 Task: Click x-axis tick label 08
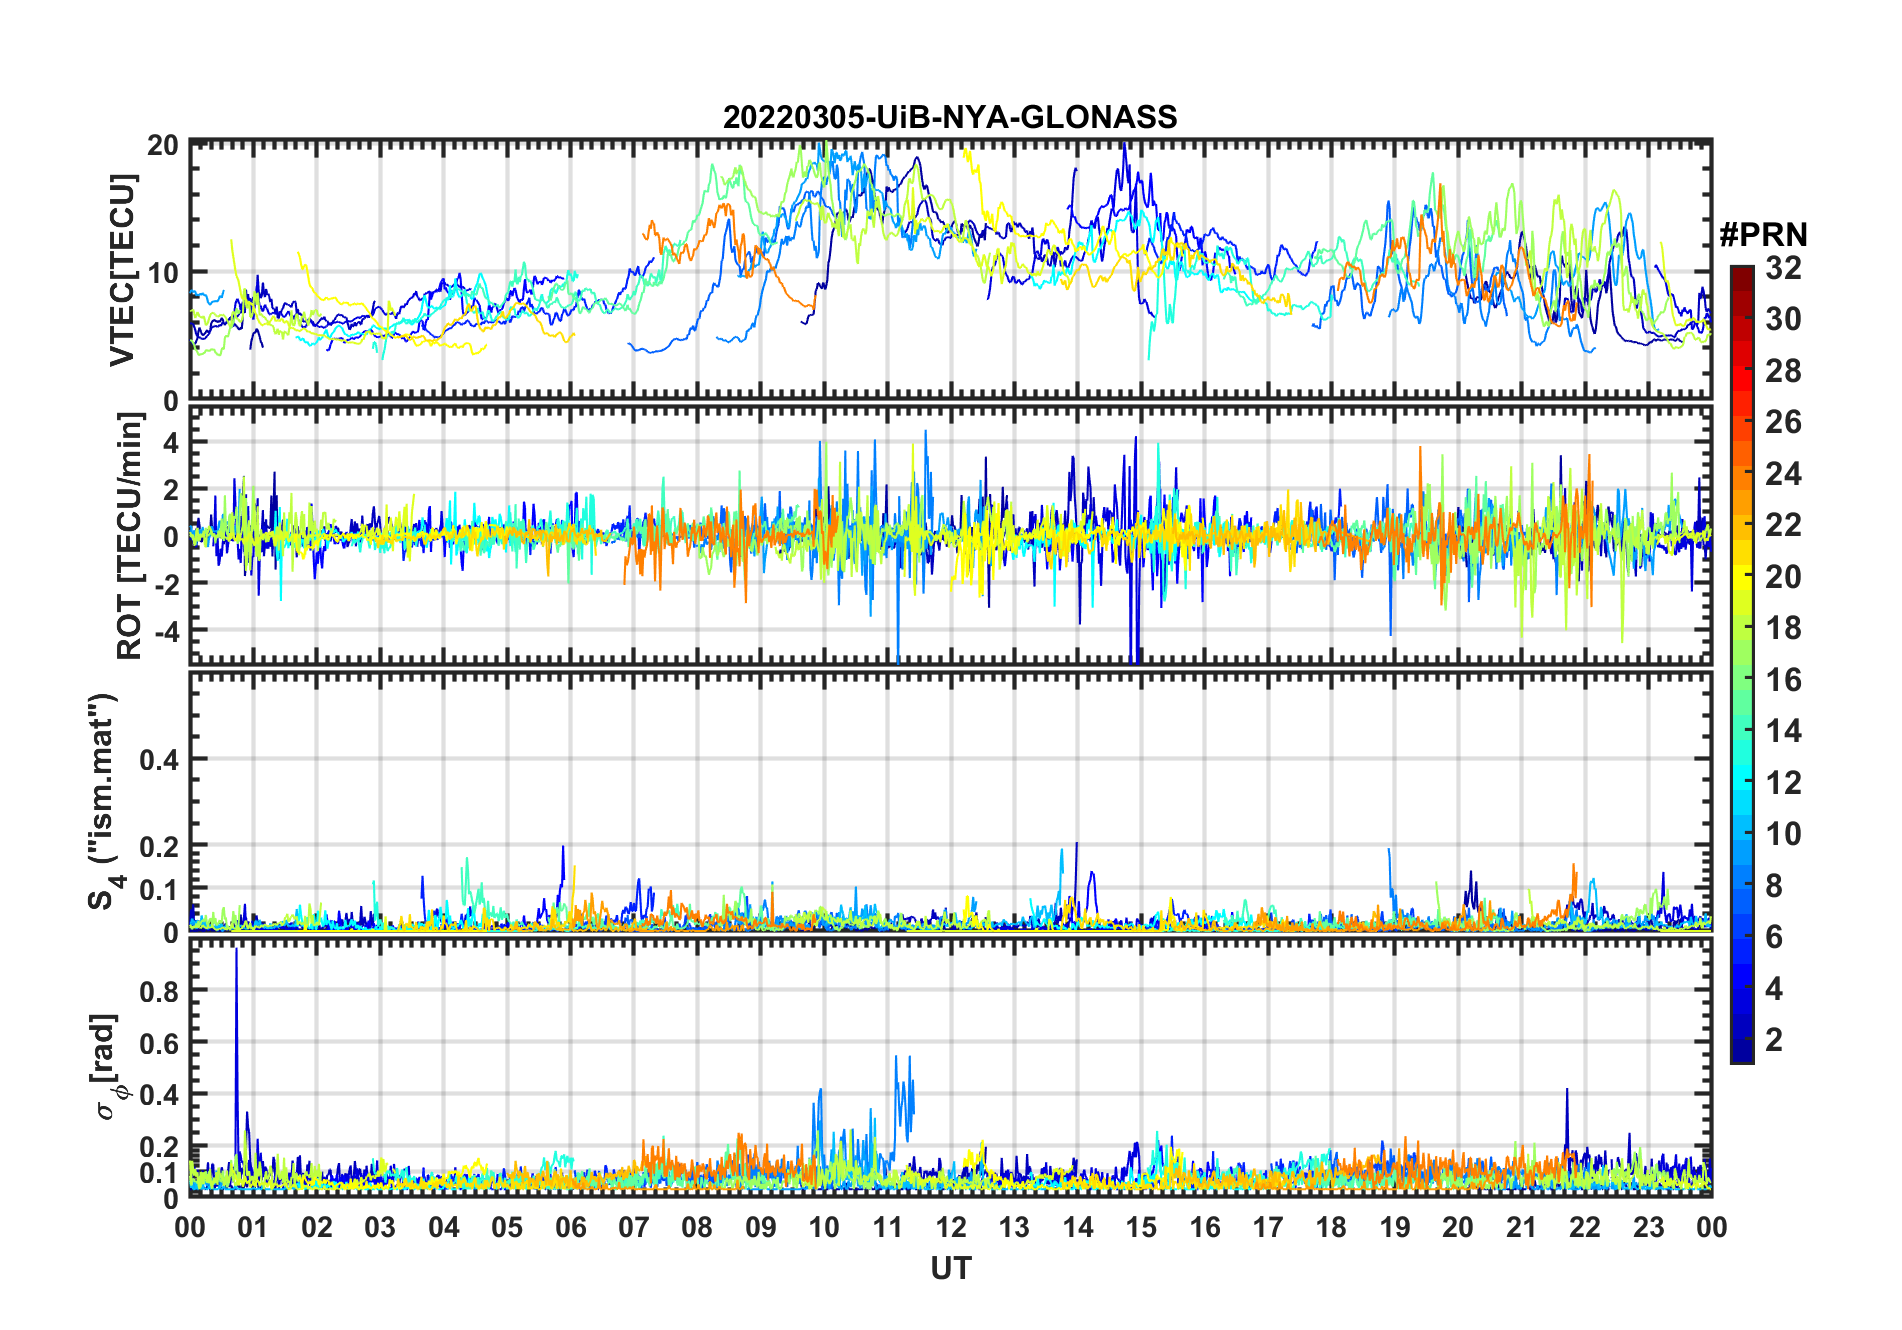(697, 1228)
